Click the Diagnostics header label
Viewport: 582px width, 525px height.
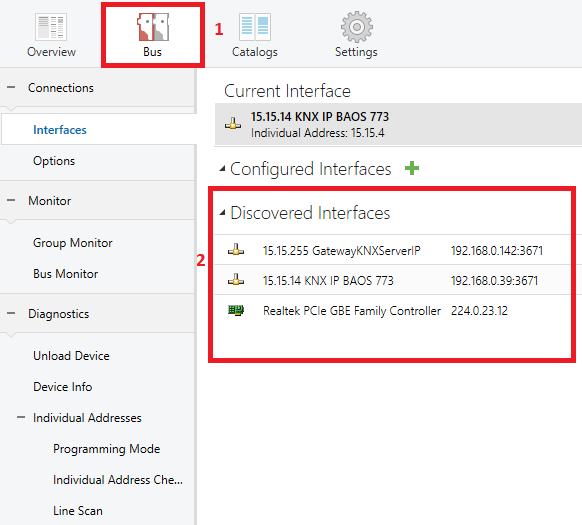coord(59,314)
